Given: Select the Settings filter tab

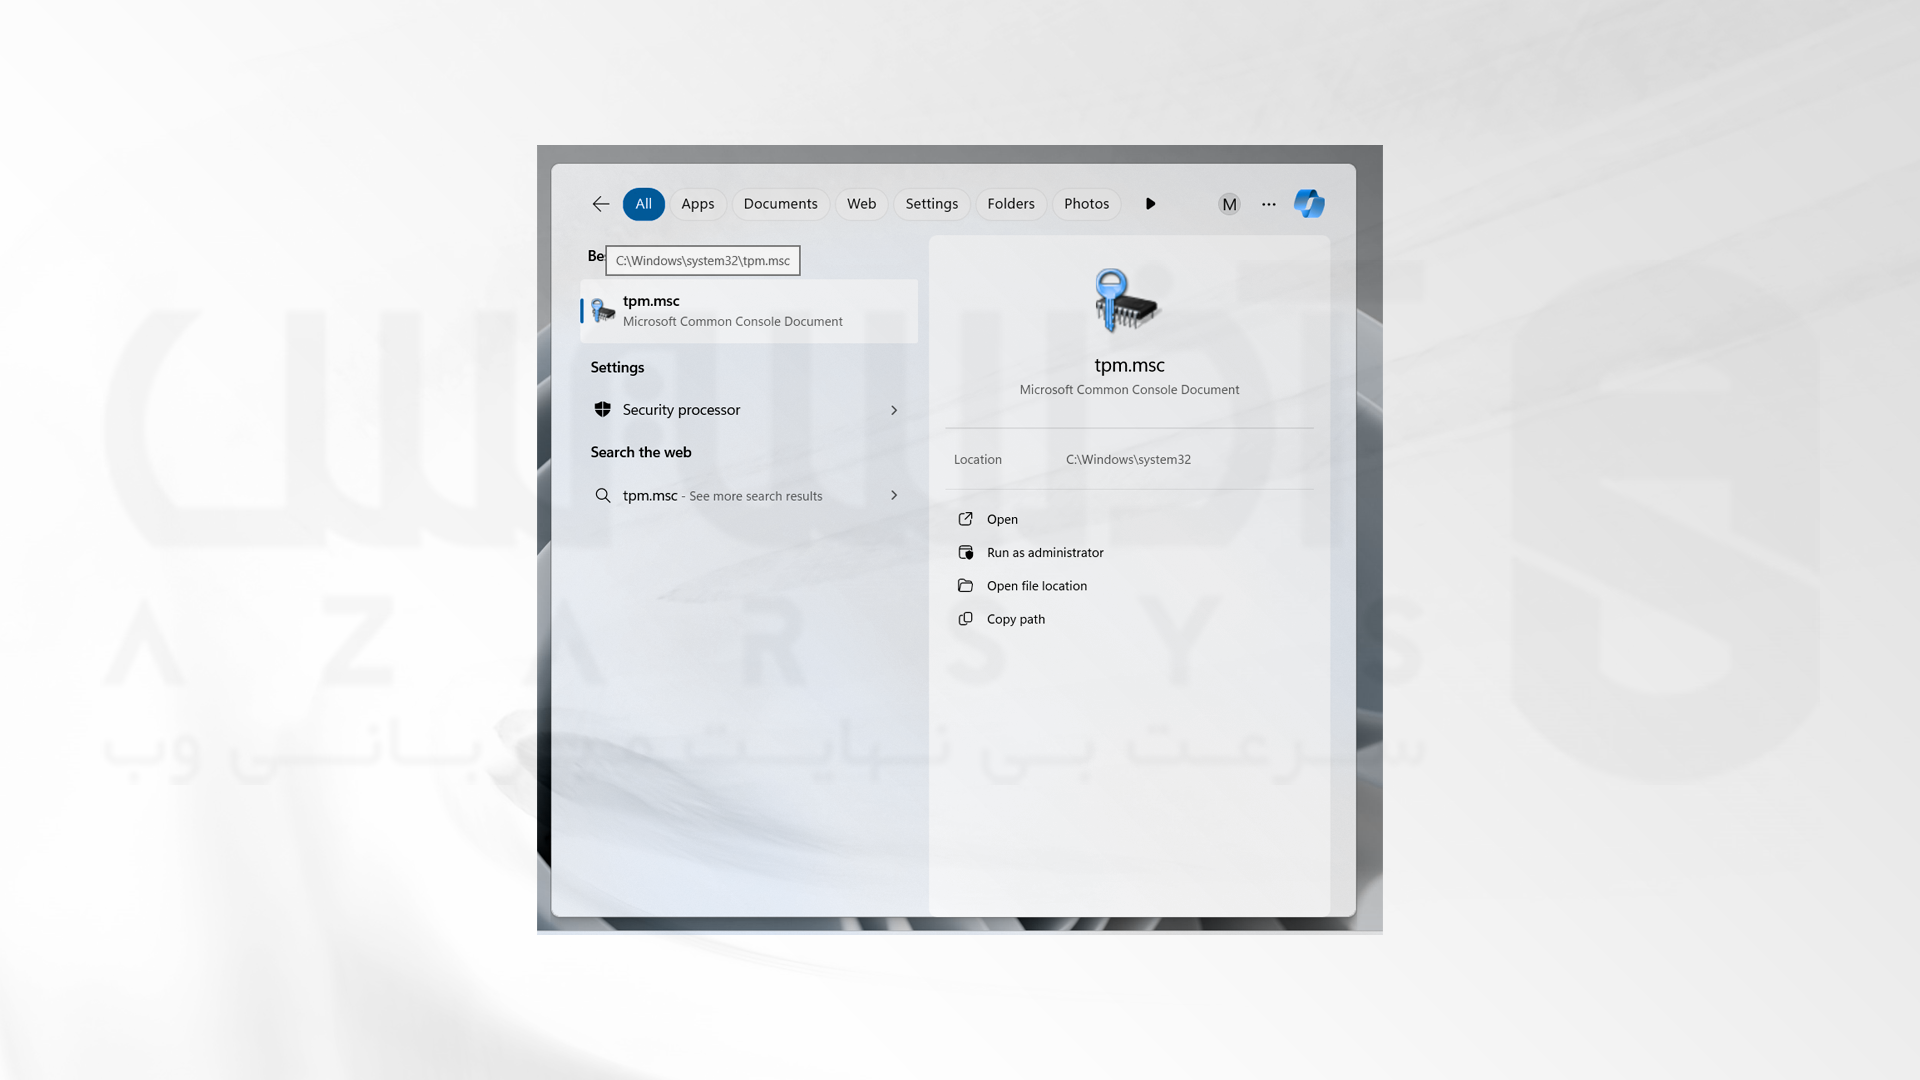Looking at the screenshot, I should (932, 203).
